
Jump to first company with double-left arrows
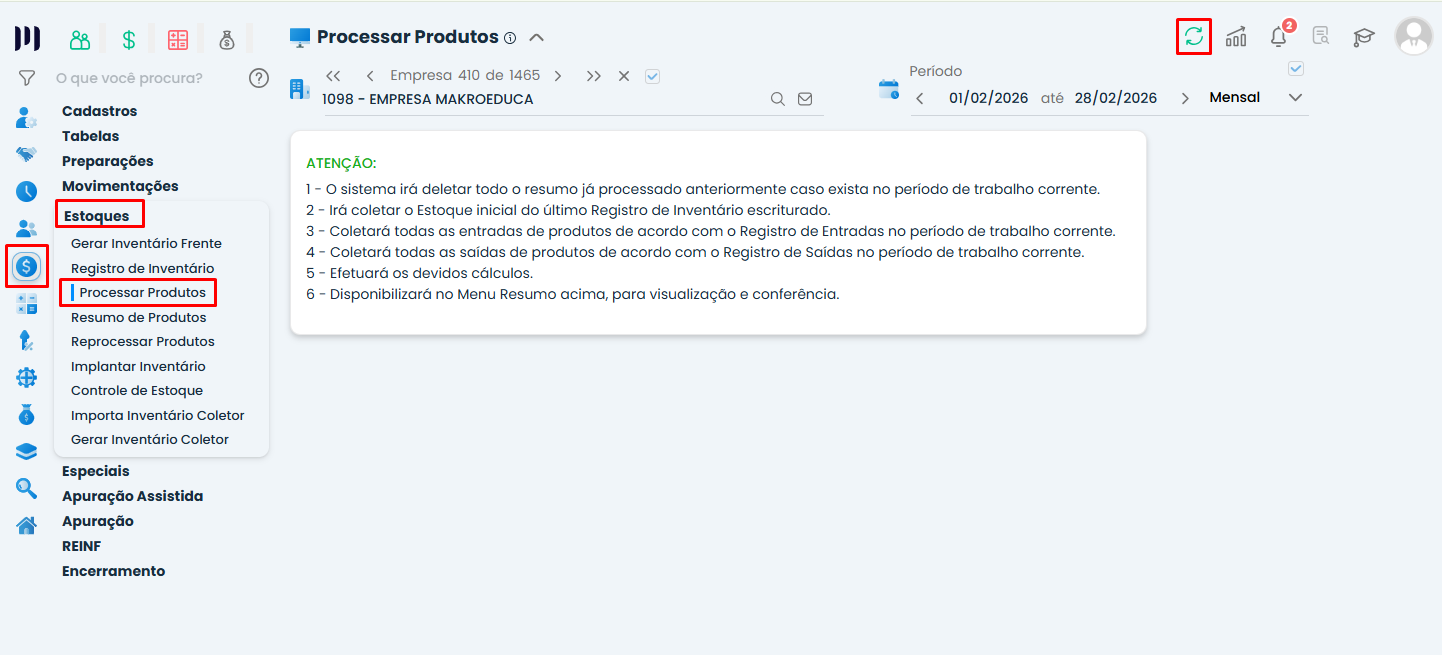tap(334, 76)
